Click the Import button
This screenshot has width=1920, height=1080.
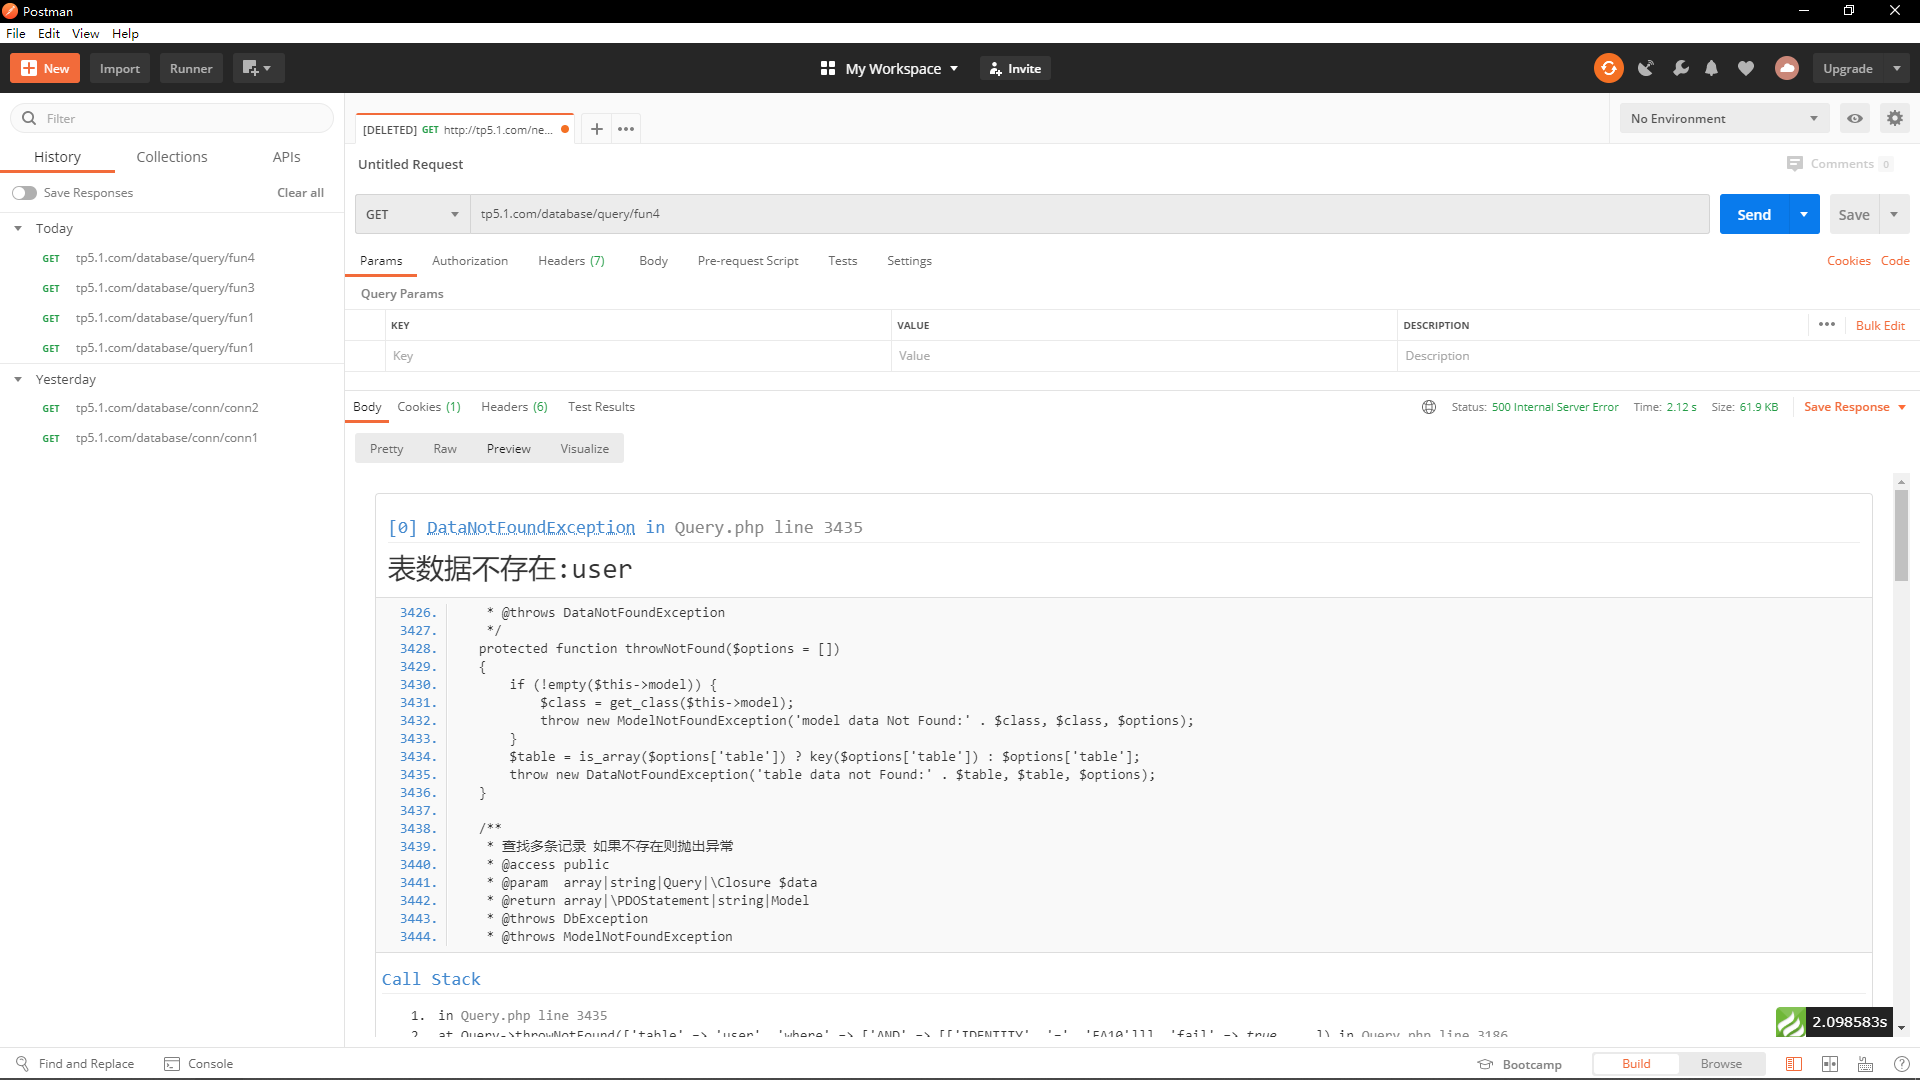(x=120, y=68)
